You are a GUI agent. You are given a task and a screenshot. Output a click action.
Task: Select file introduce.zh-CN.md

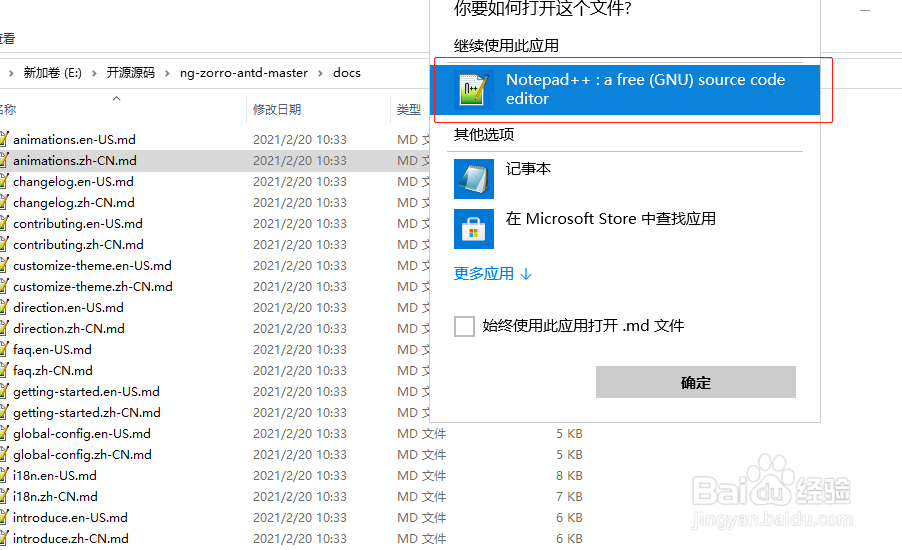pyautogui.click(x=71, y=538)
